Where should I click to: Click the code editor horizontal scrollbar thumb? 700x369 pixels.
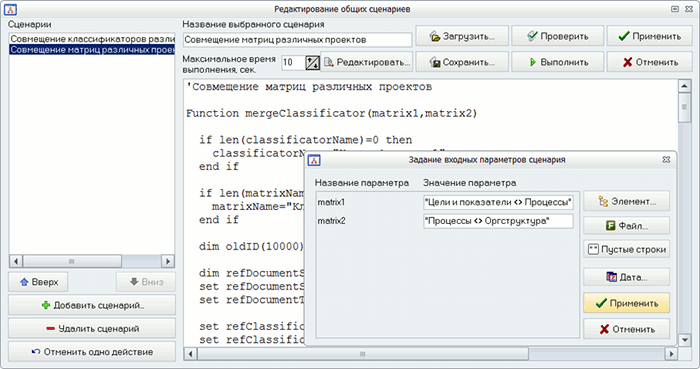tap(362, 354)
